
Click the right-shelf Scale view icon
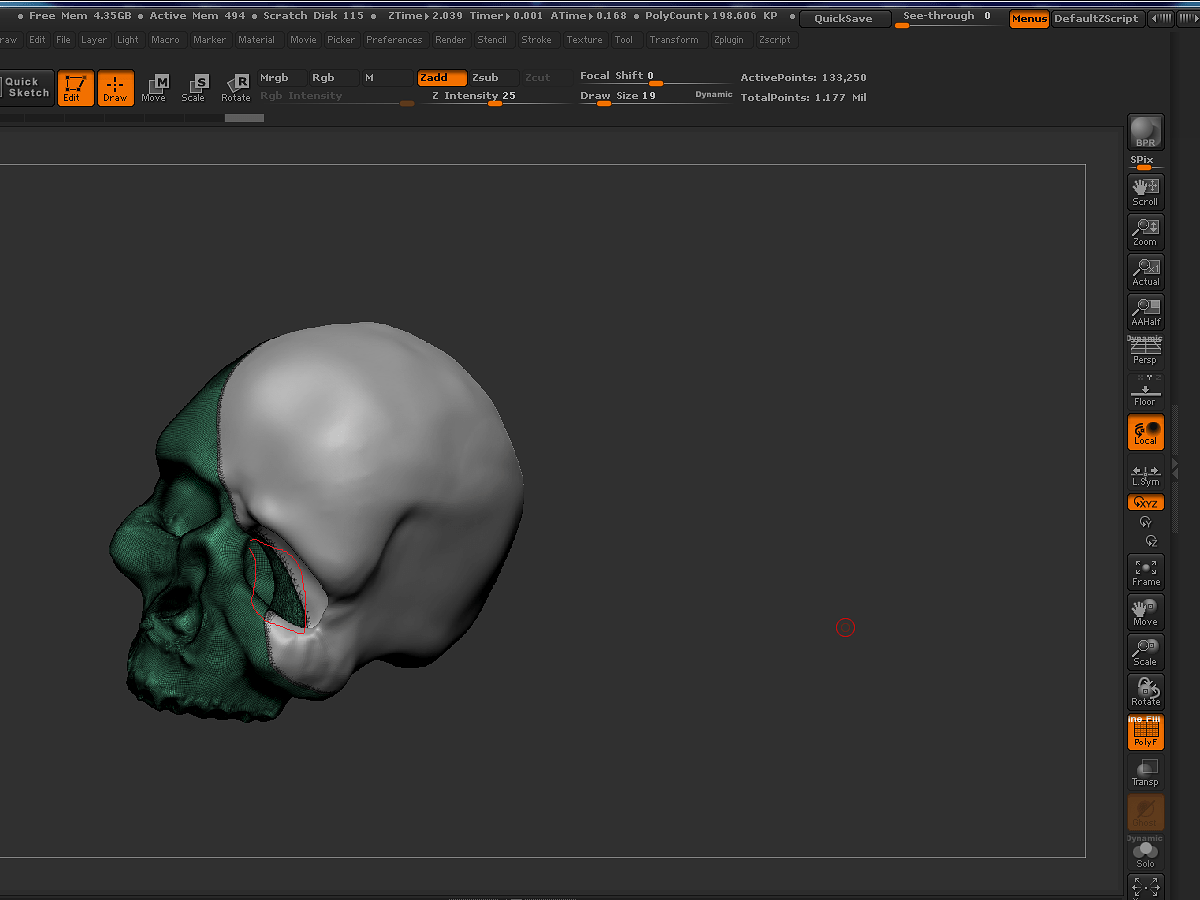click(x=1146, y=652)
